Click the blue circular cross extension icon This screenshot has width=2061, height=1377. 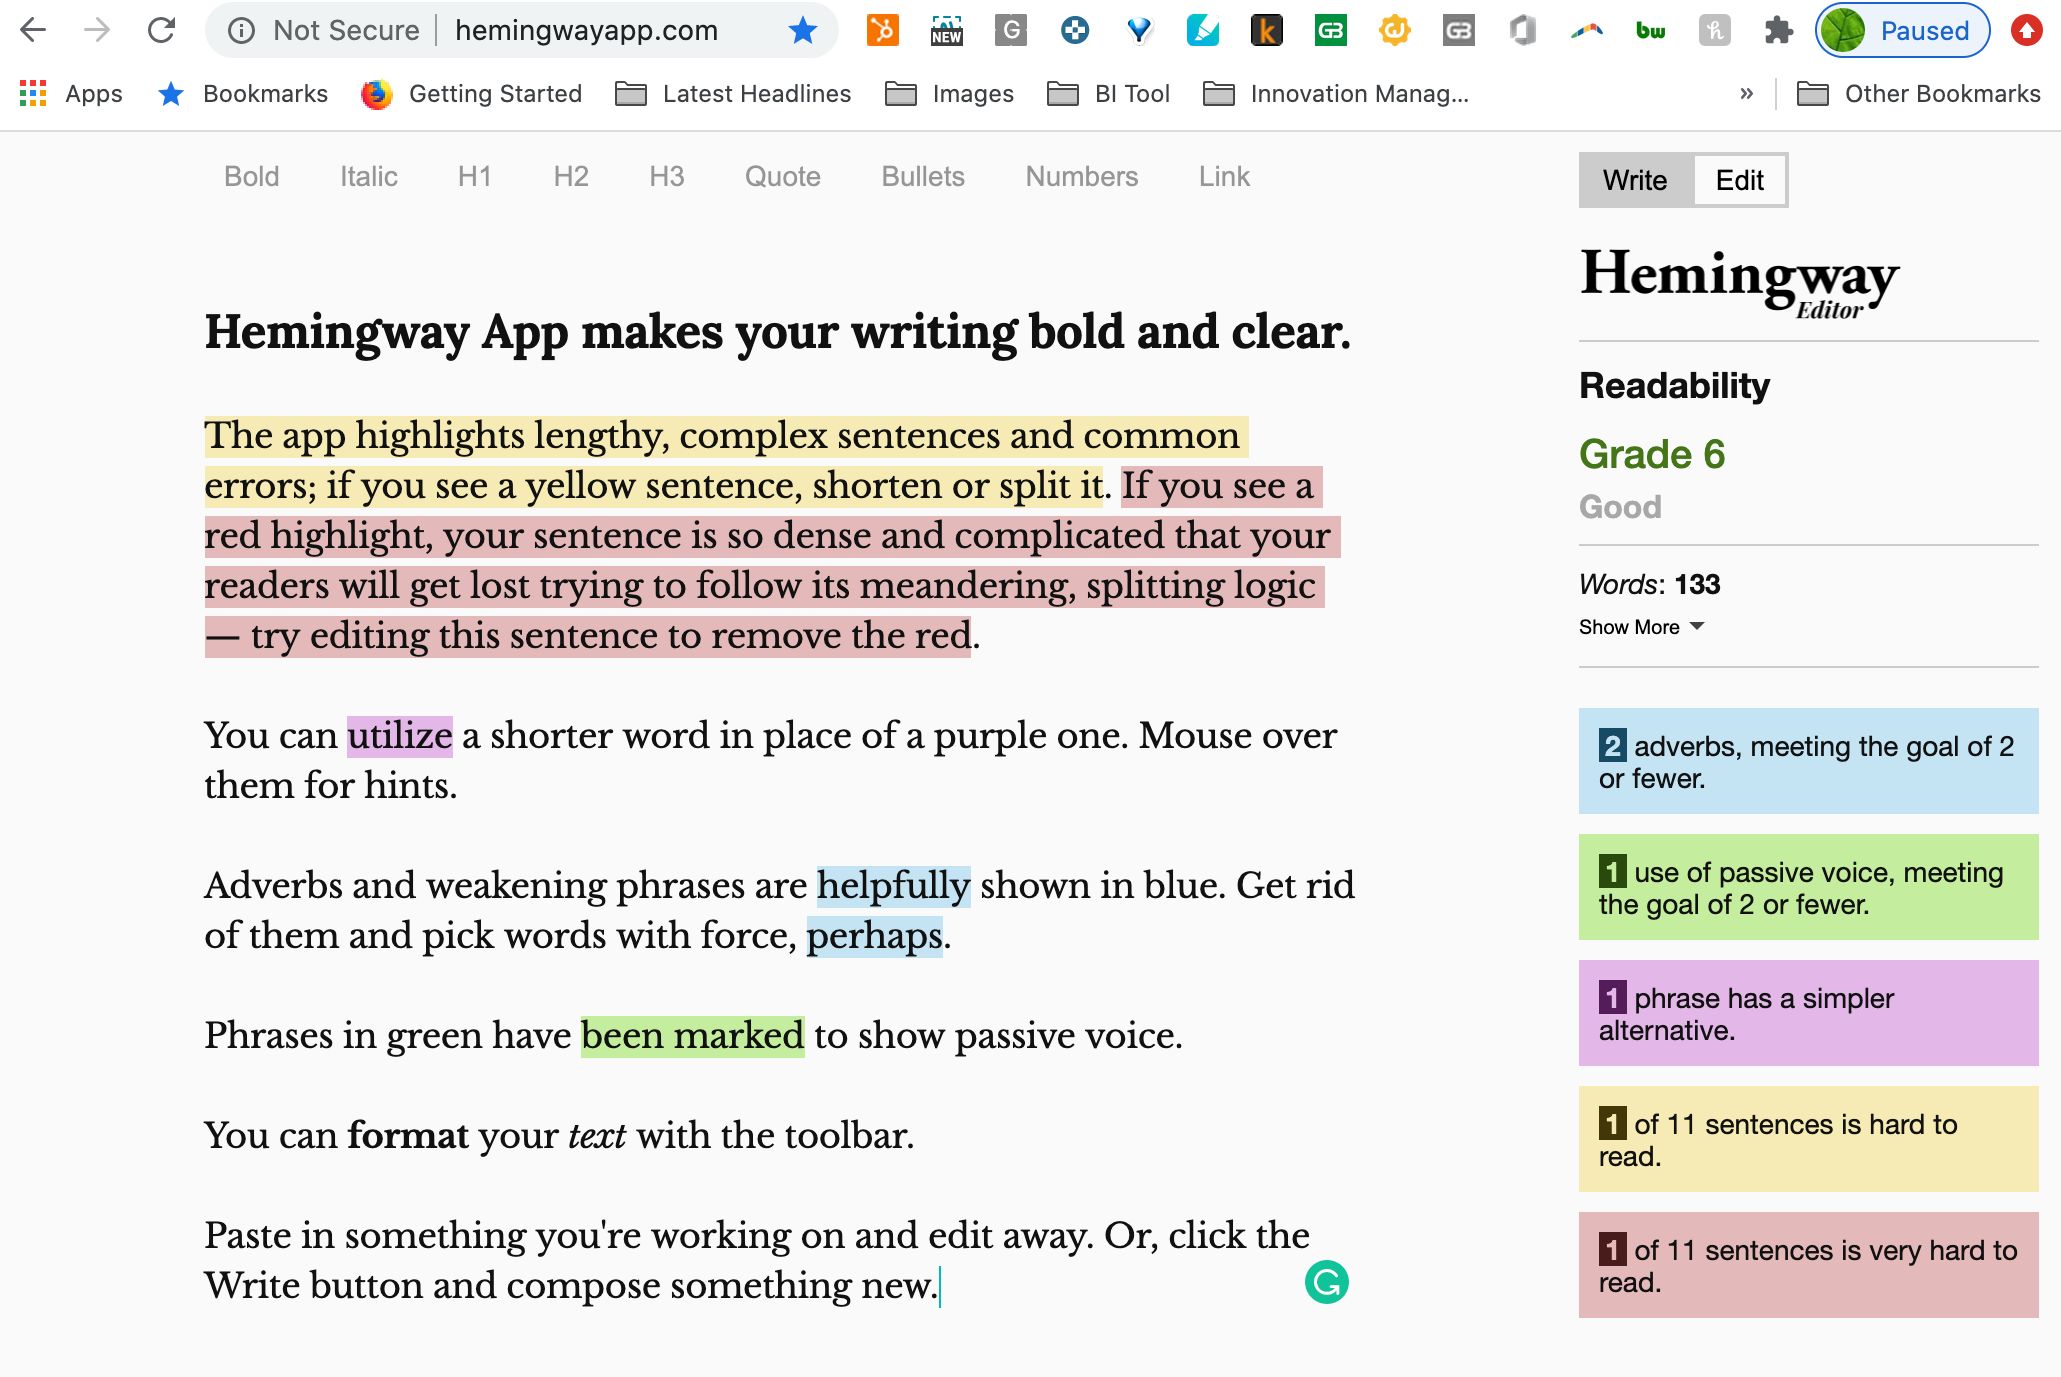[1075, 31]
